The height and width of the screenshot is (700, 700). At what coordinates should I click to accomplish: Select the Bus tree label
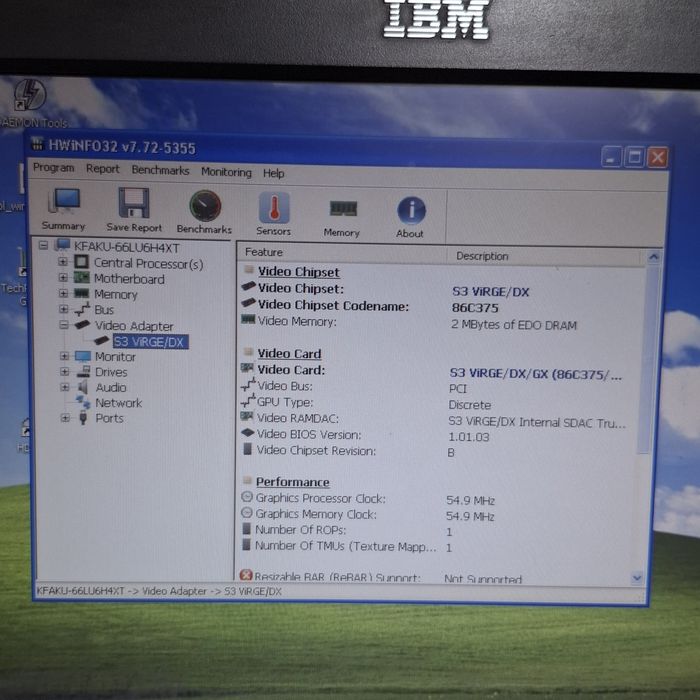(104, 310)
